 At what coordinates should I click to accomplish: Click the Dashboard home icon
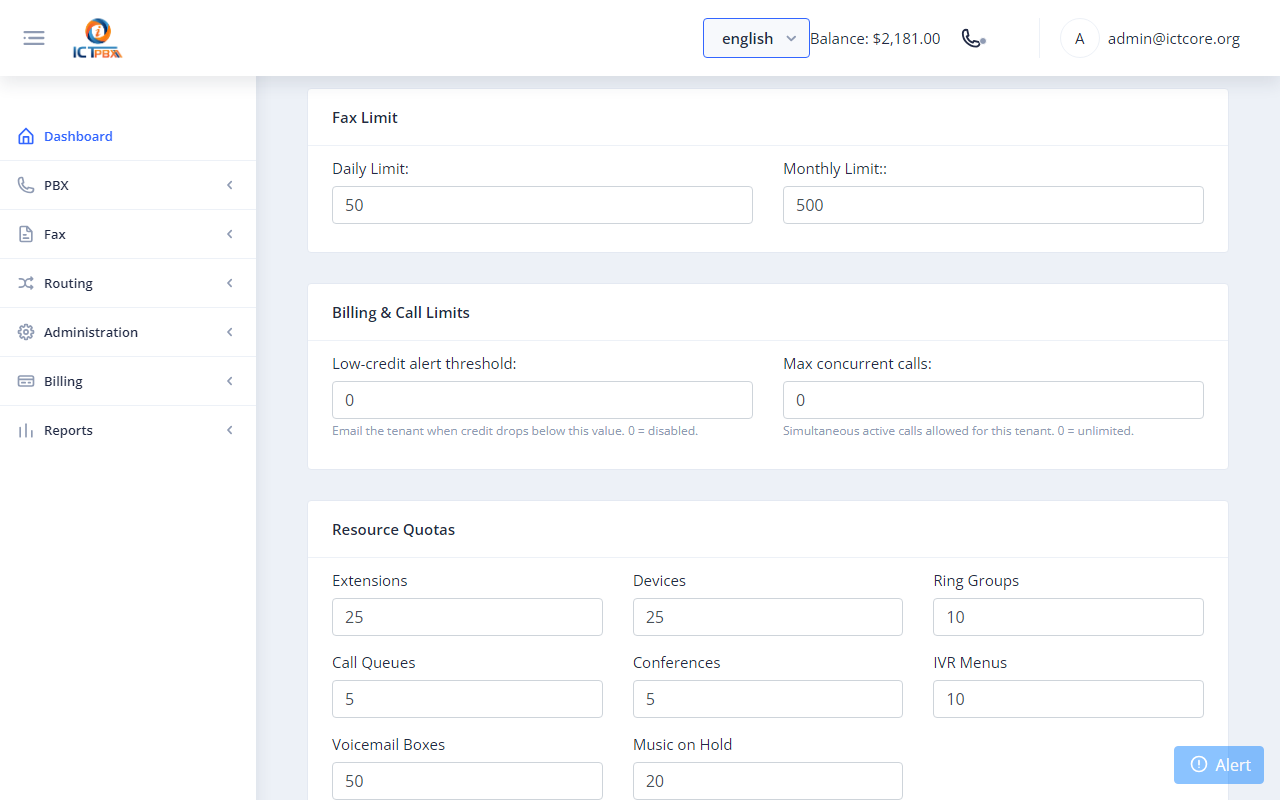(26, 136)
